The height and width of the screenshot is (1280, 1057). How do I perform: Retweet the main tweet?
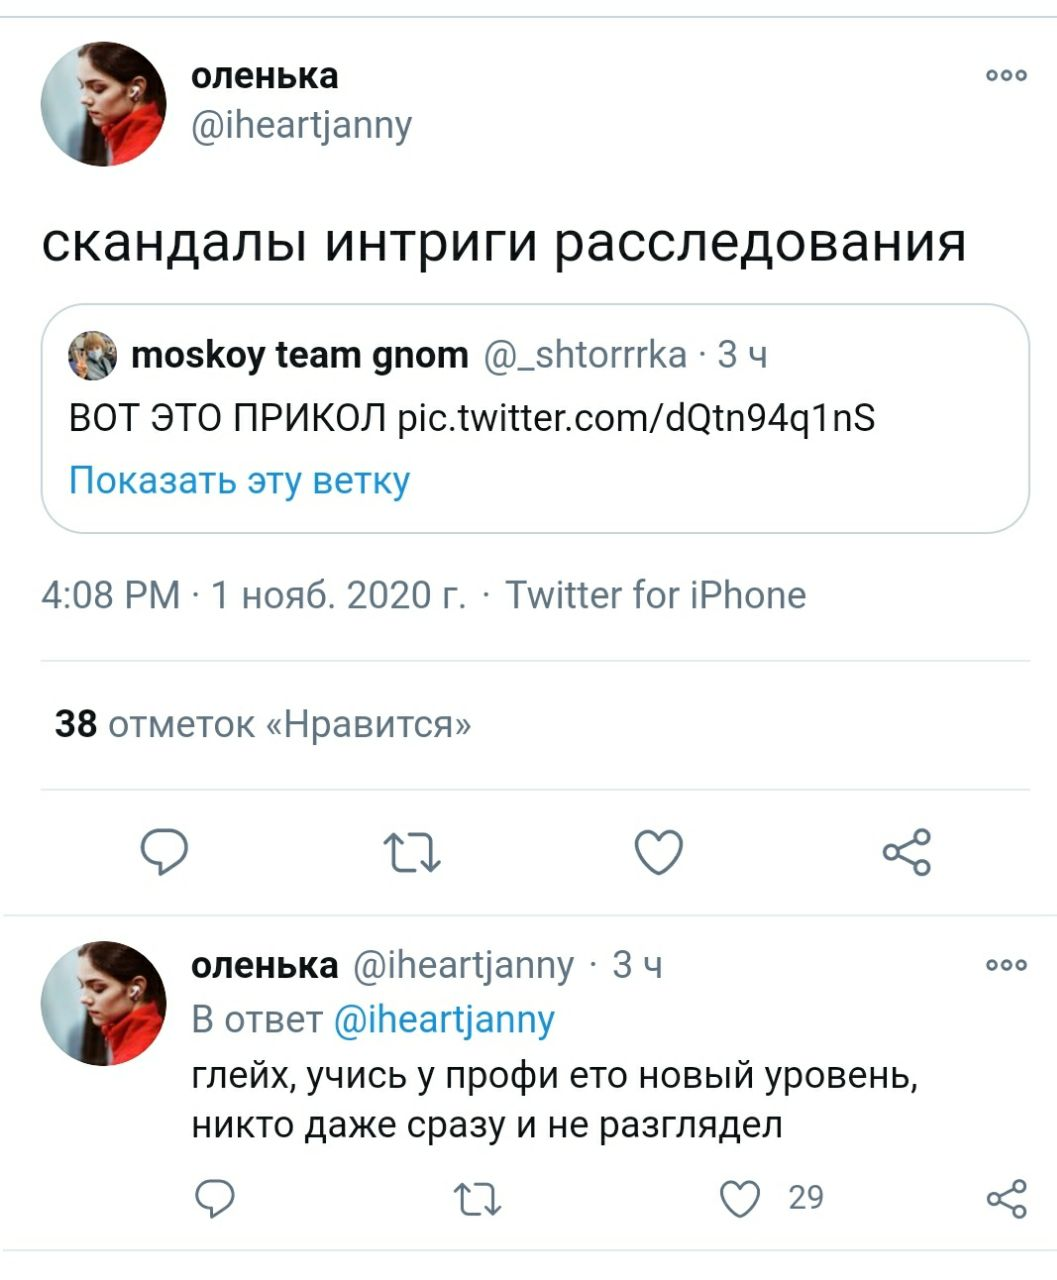(x=412, y=853)
